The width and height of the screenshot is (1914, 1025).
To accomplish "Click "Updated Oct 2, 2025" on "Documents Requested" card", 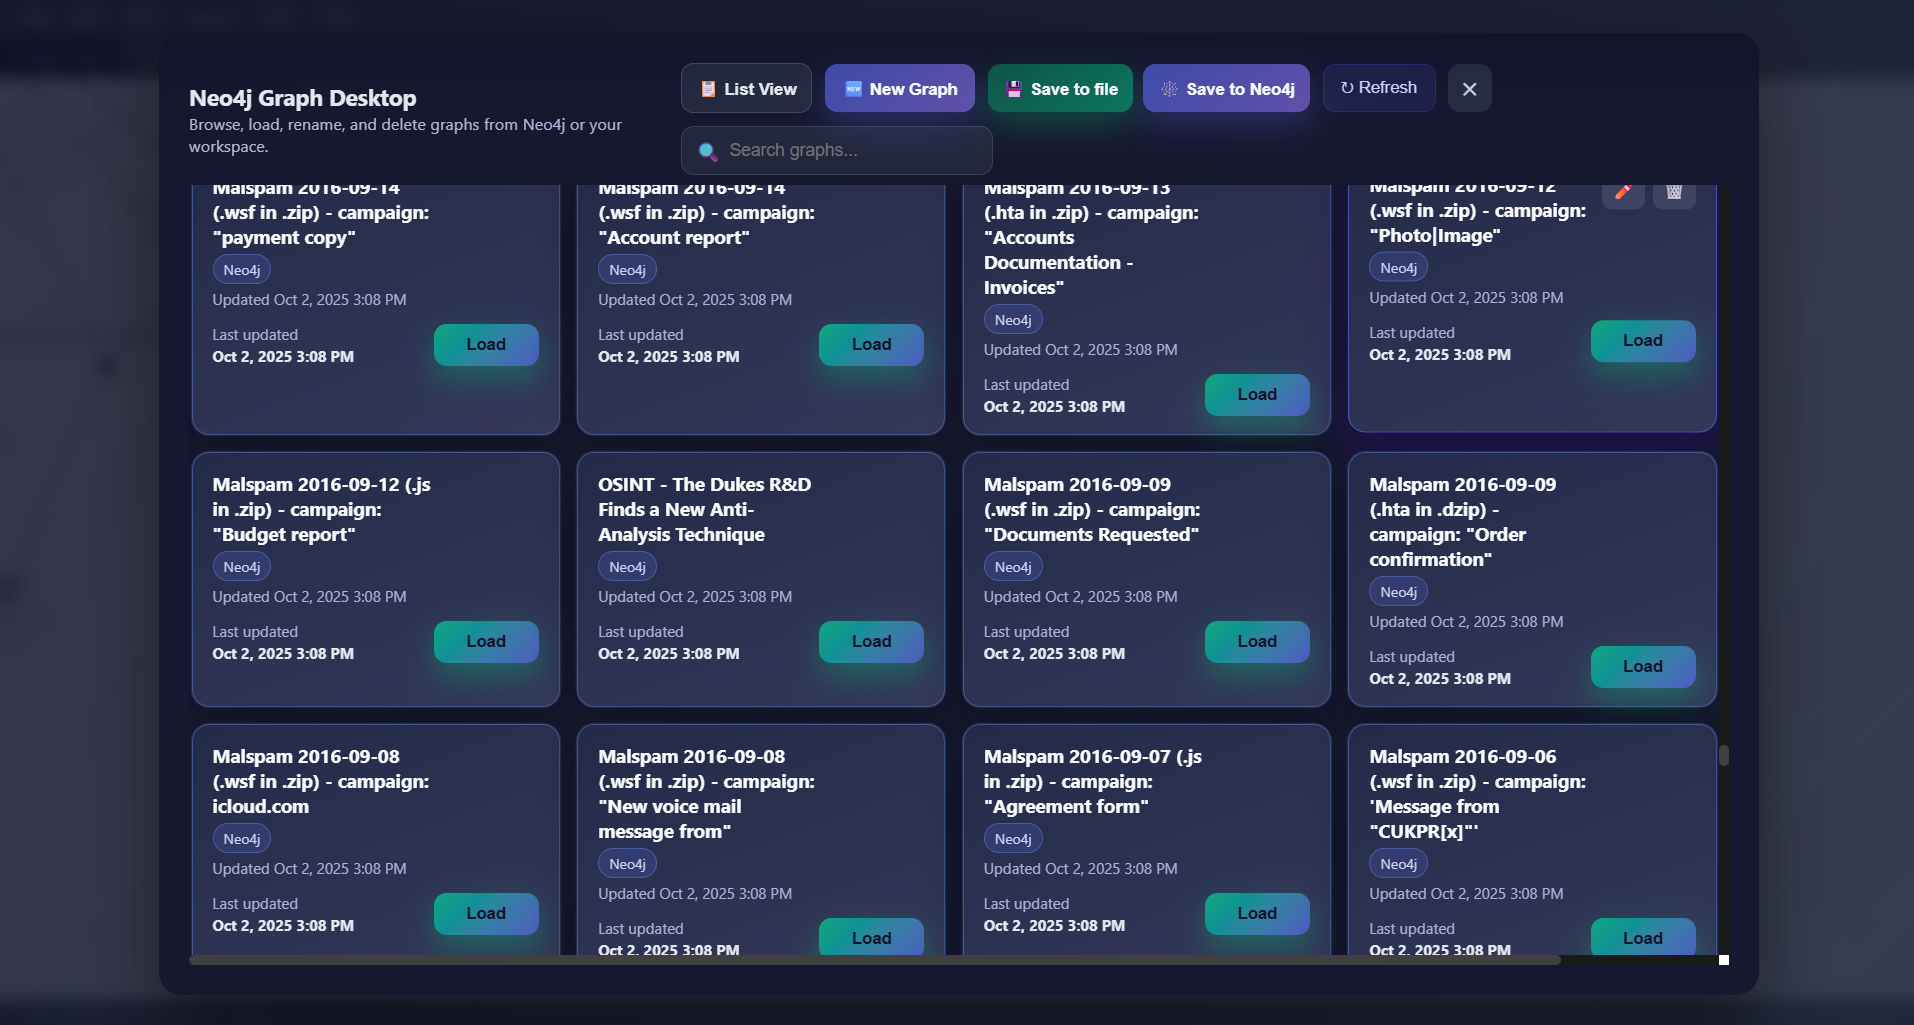I will click(1081, 597).
